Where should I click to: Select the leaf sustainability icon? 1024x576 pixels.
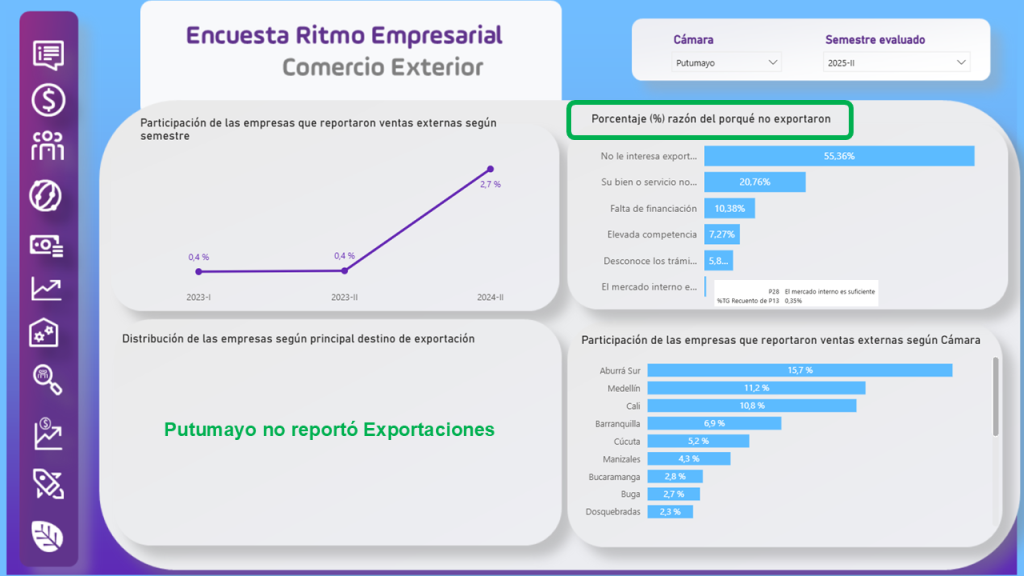pos(48,535)
